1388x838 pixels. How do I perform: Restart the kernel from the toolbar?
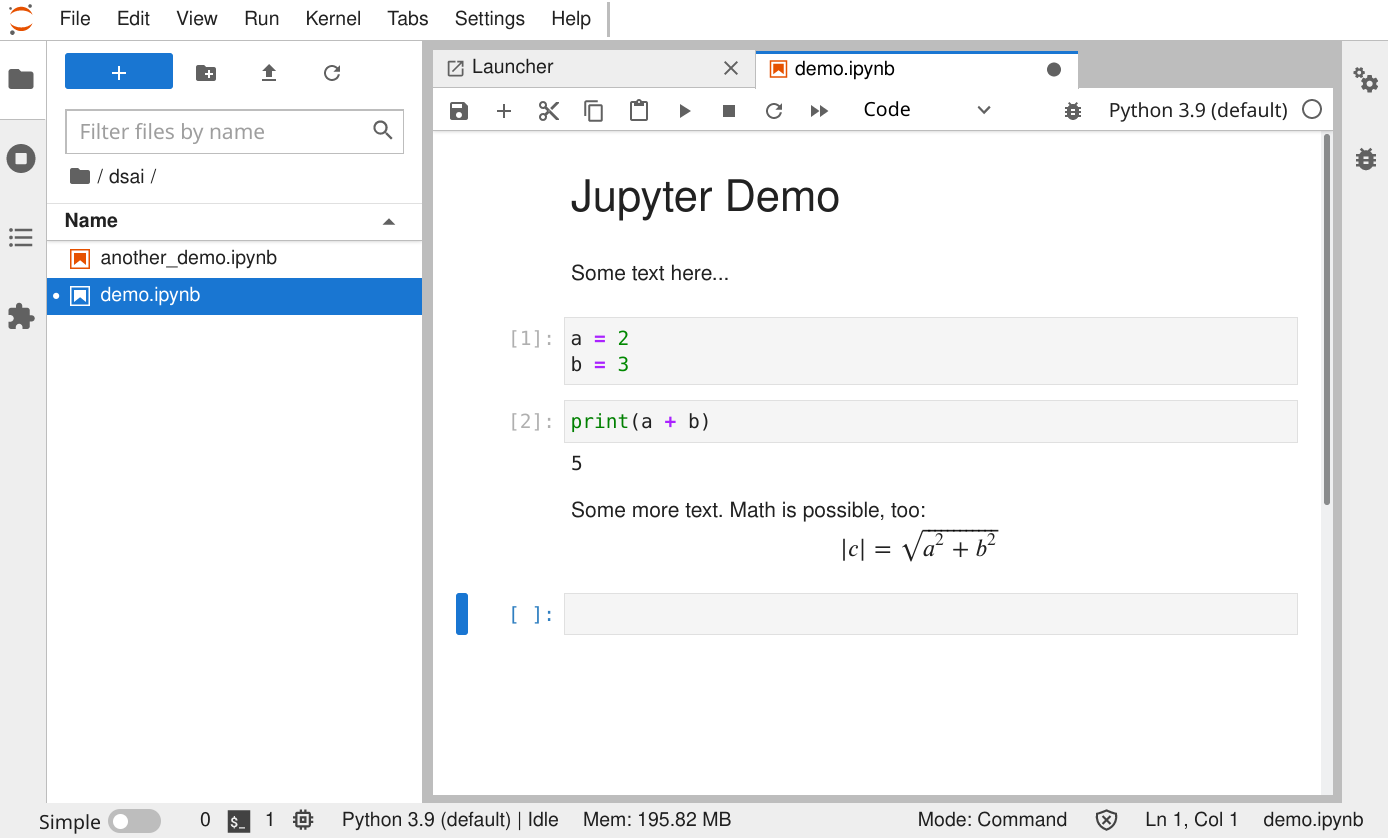[773, 111]
